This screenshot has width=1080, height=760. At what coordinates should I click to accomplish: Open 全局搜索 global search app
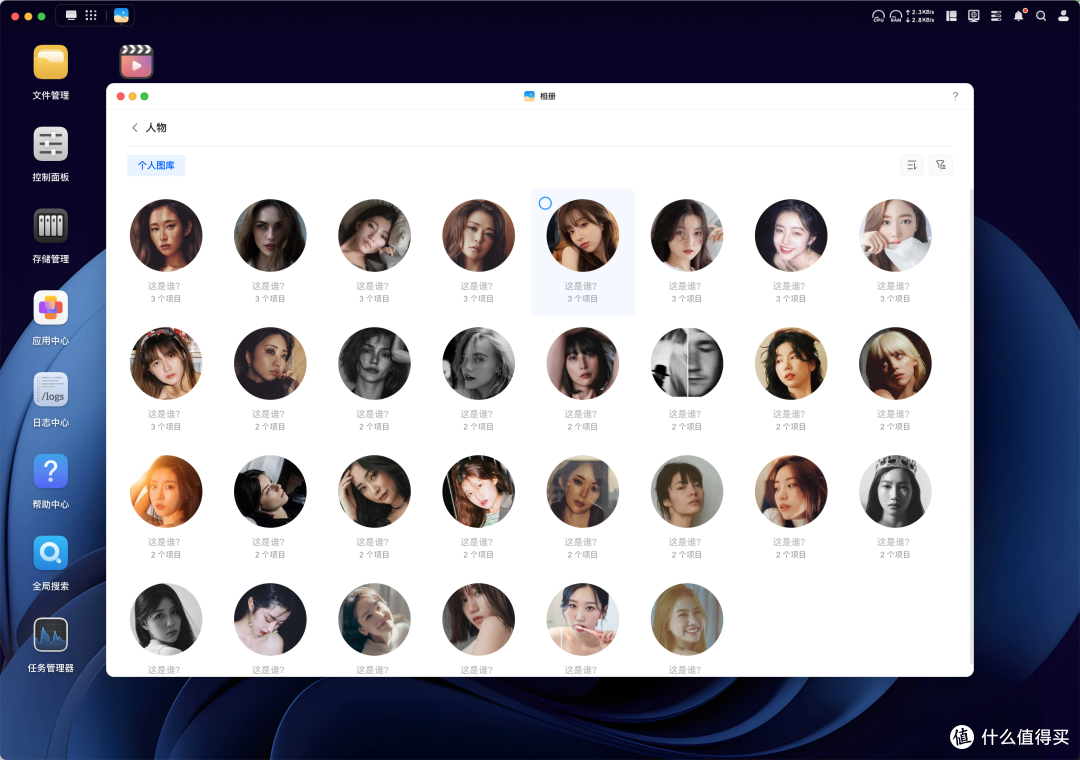[51, 553]
